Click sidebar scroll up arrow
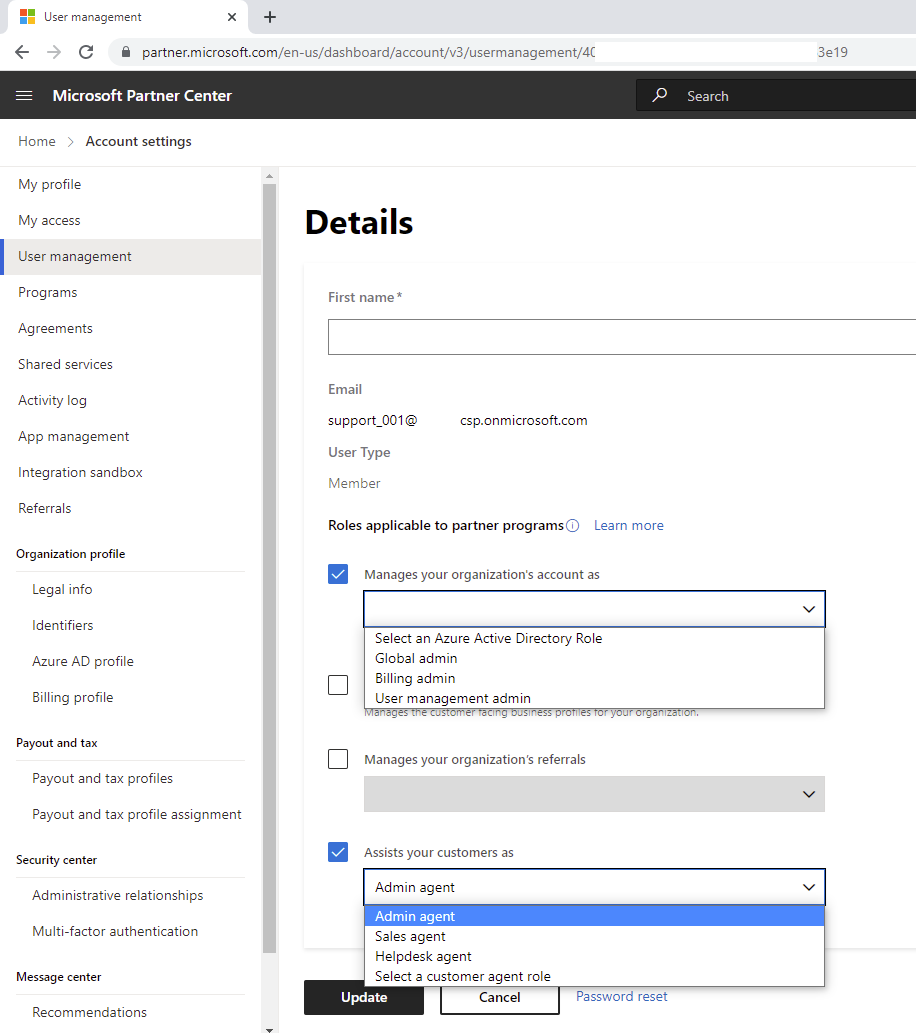This screenshot has width=916, height=1033. 269,176
